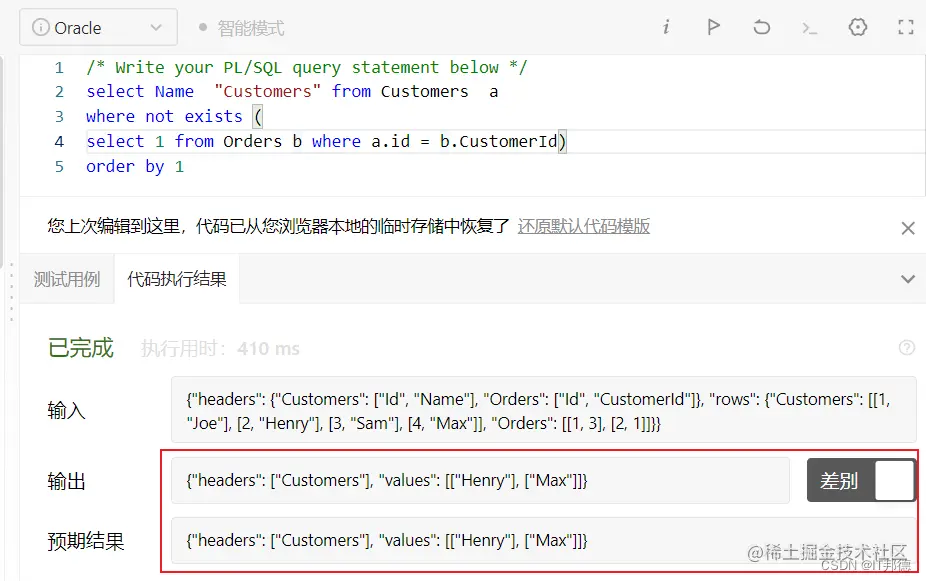
Task: Toggle fullscreen mode for the editor
Action: [x=905, y=27]
